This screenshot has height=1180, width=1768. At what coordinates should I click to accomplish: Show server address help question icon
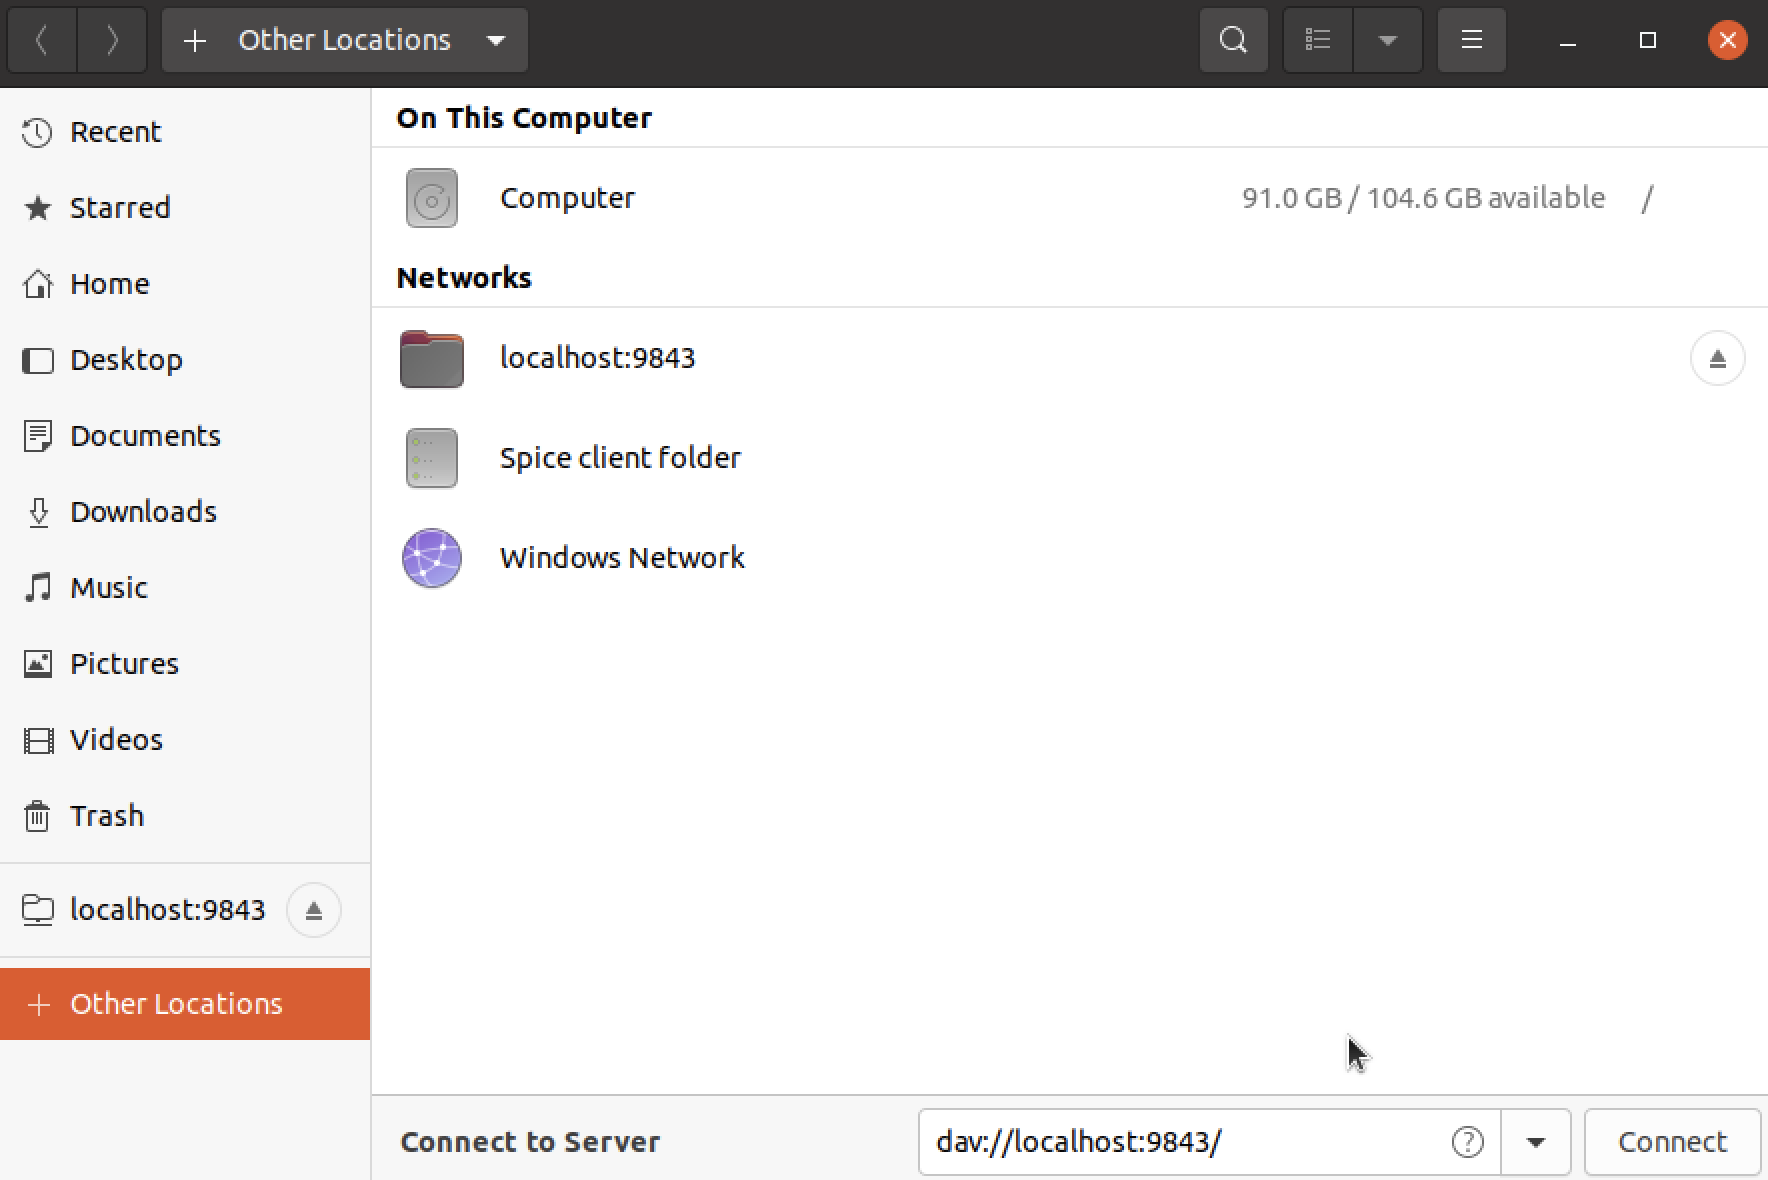click(1467, 1142)
